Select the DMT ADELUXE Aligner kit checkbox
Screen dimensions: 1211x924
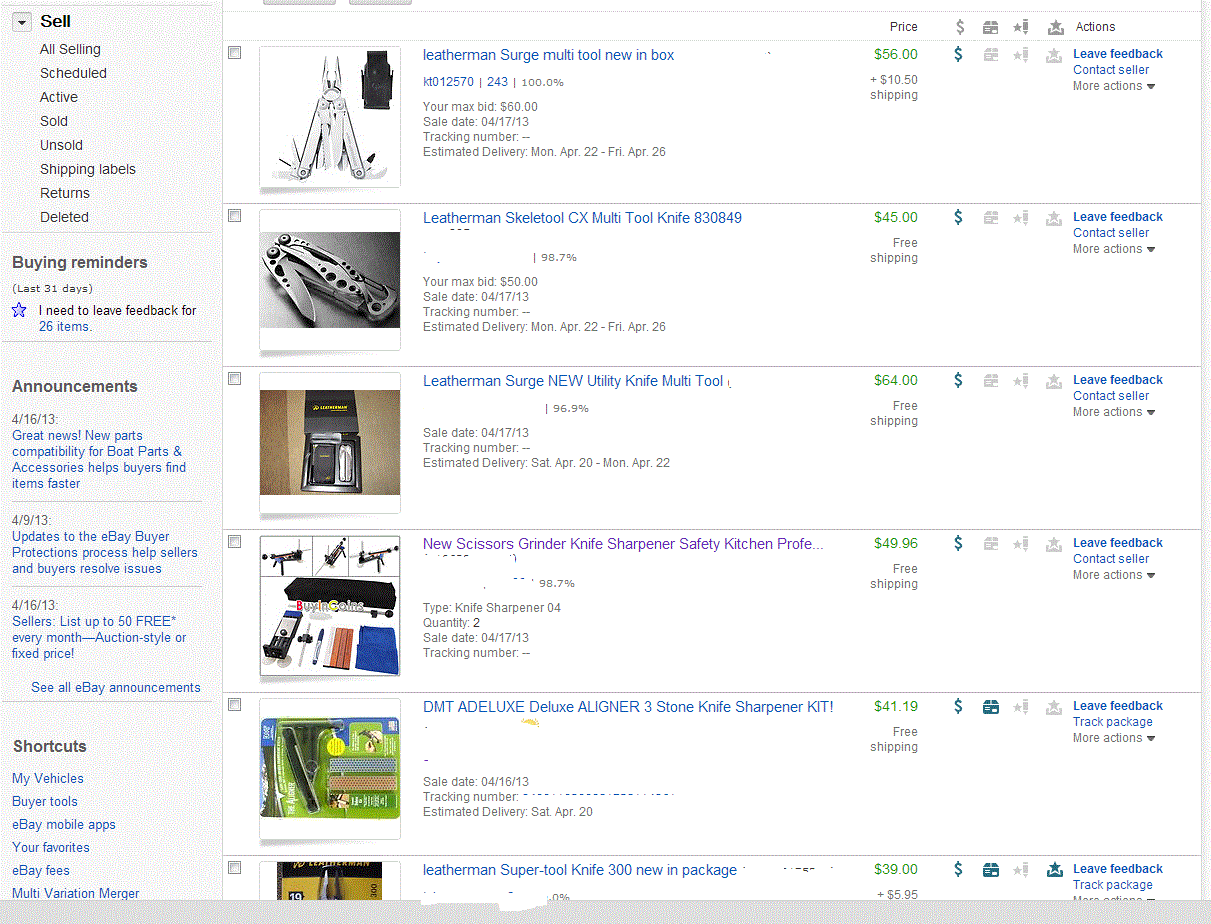(x=235, y=704)
